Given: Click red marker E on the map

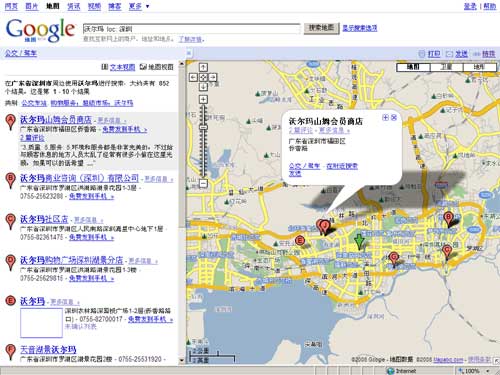Looking at the screenshot, I should (x=300, y=241).
